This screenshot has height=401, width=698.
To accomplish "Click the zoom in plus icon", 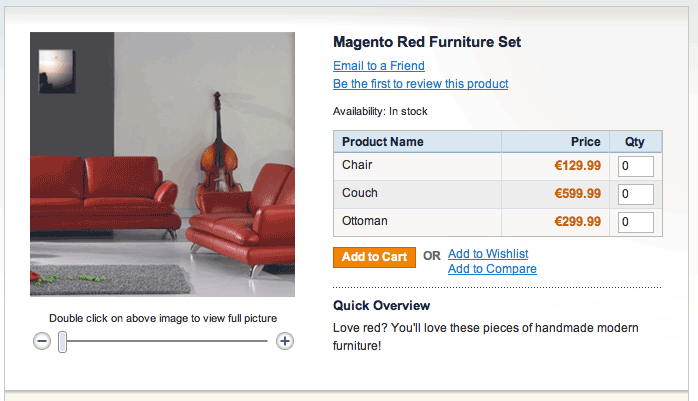I will [285, 342].
